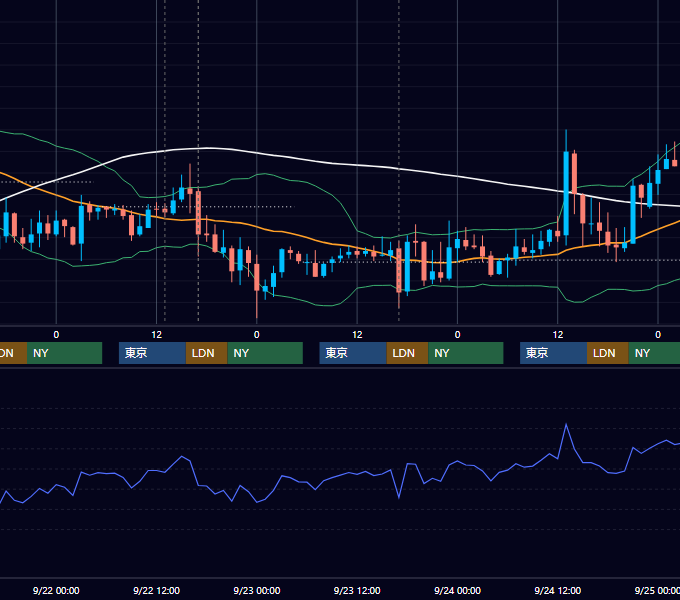Image resolution: width=680 pixels, height=600 pixels.
Task: Click the oscillator peak near 9/24 12:00
Action: [x=566, y=424]
